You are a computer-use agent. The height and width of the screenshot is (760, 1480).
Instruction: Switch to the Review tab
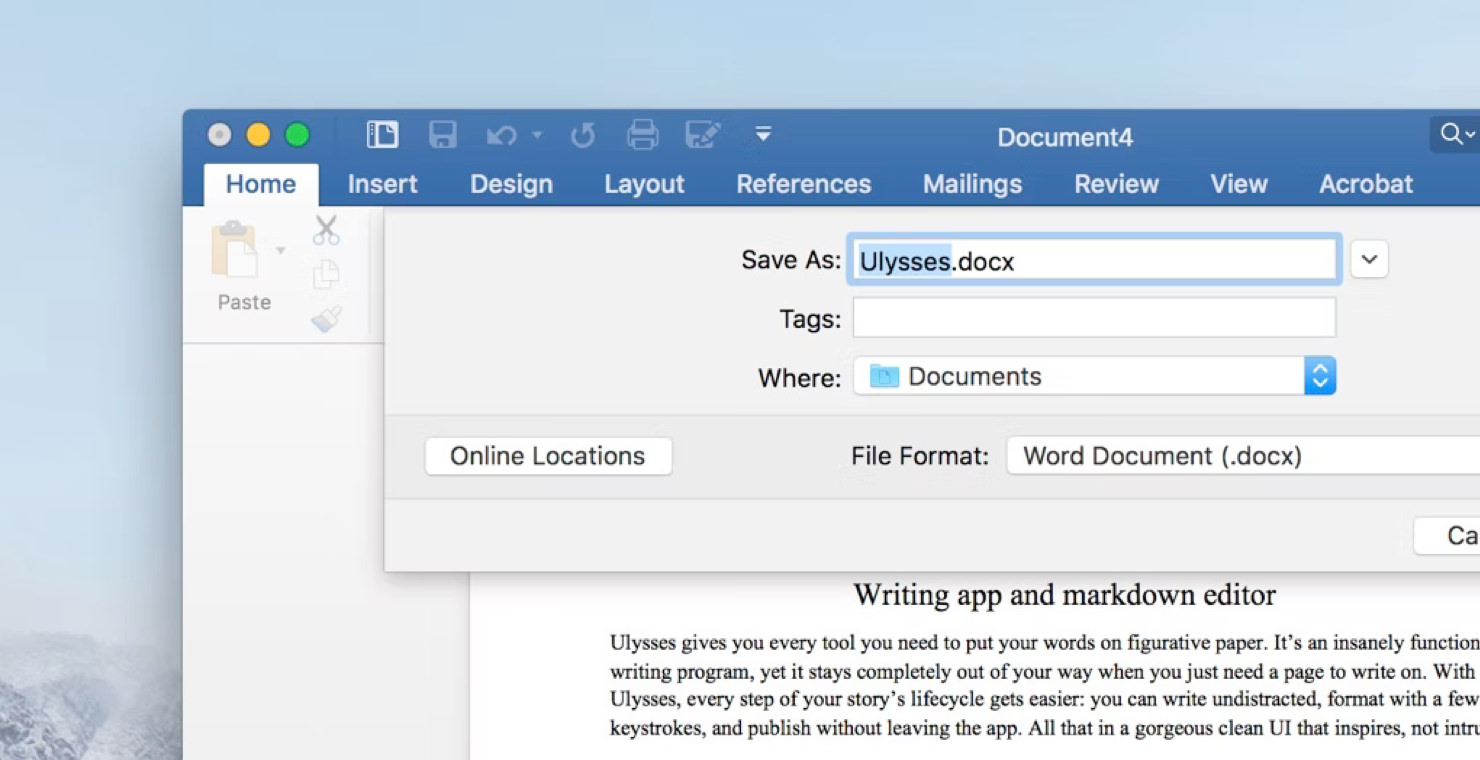pos(1116,184)
